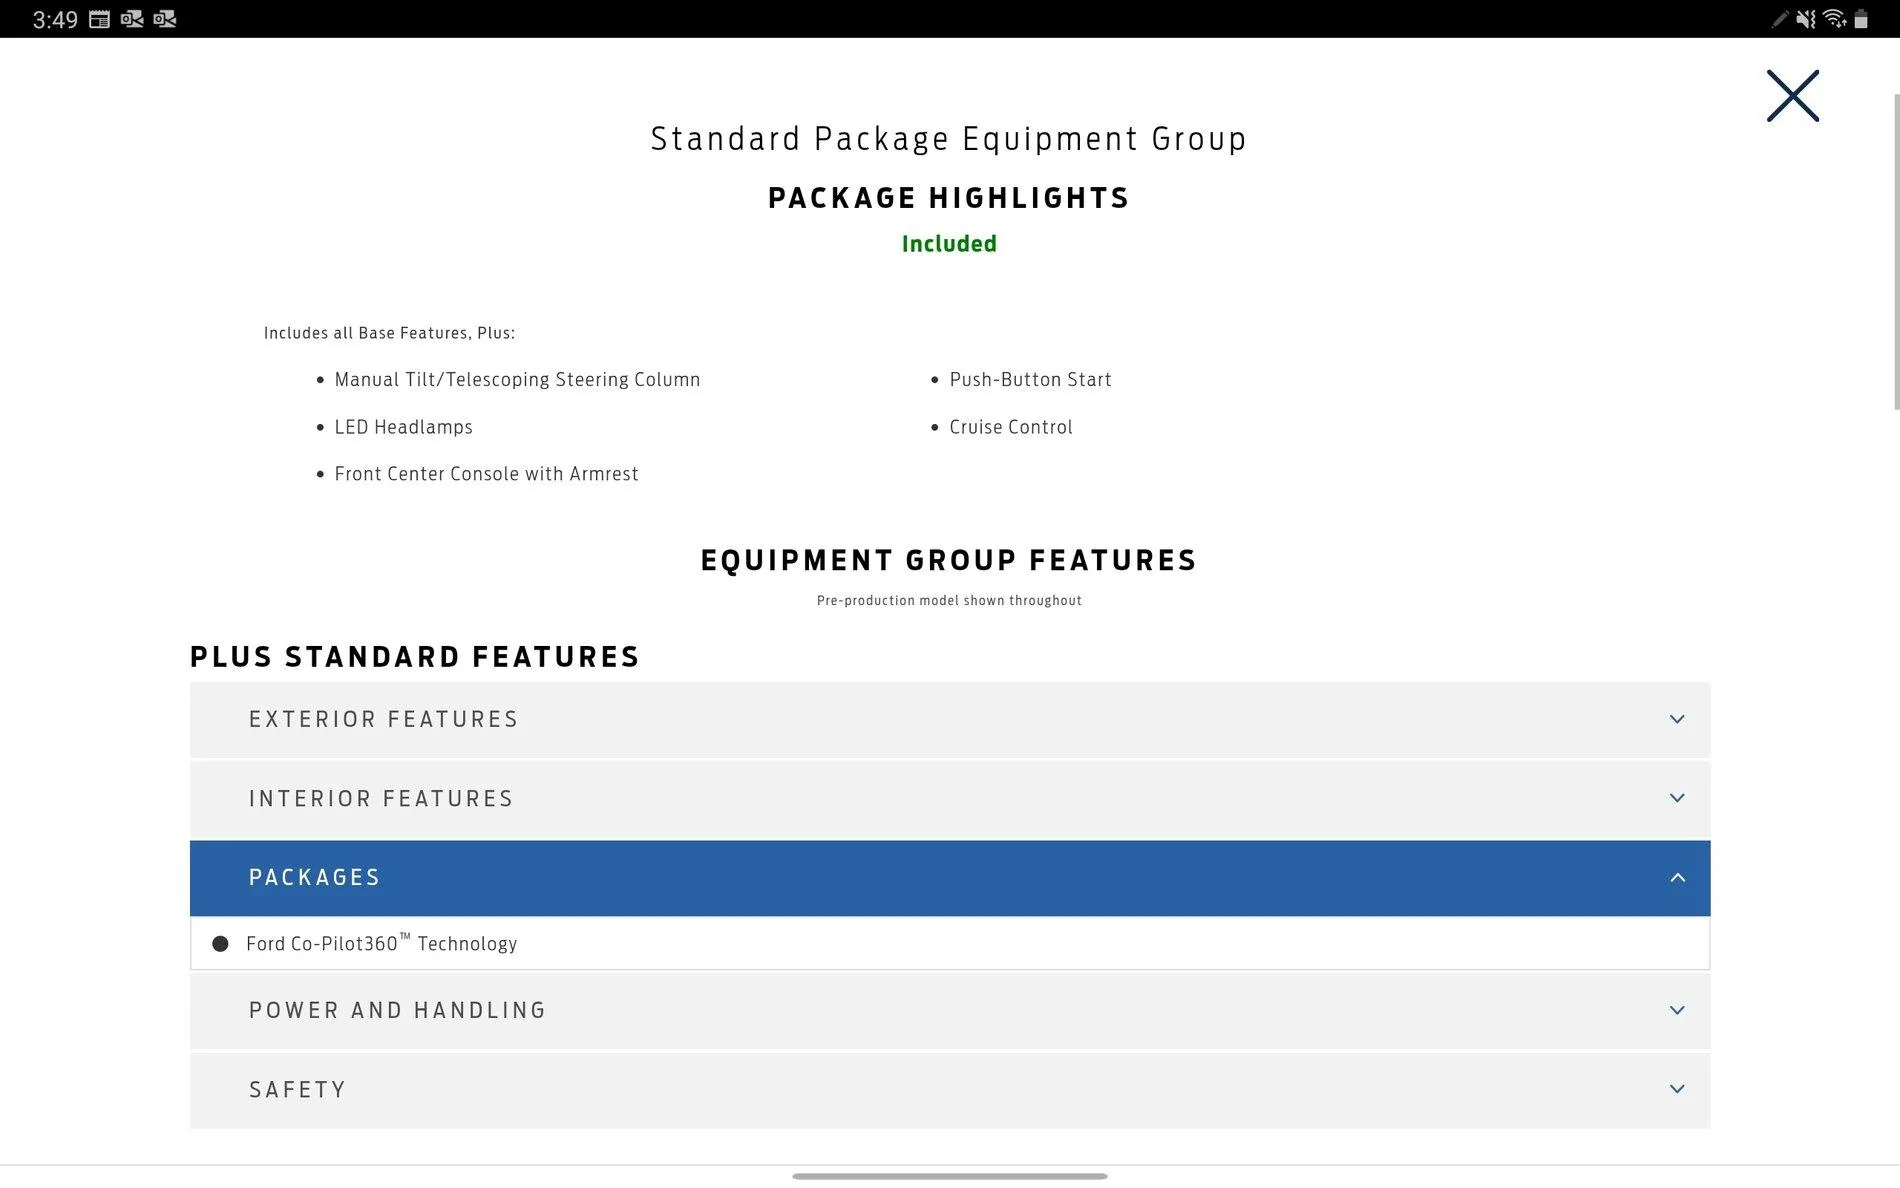
Task: Click Pre-production model shown throughout note
Action: click(x=949, y=600)
